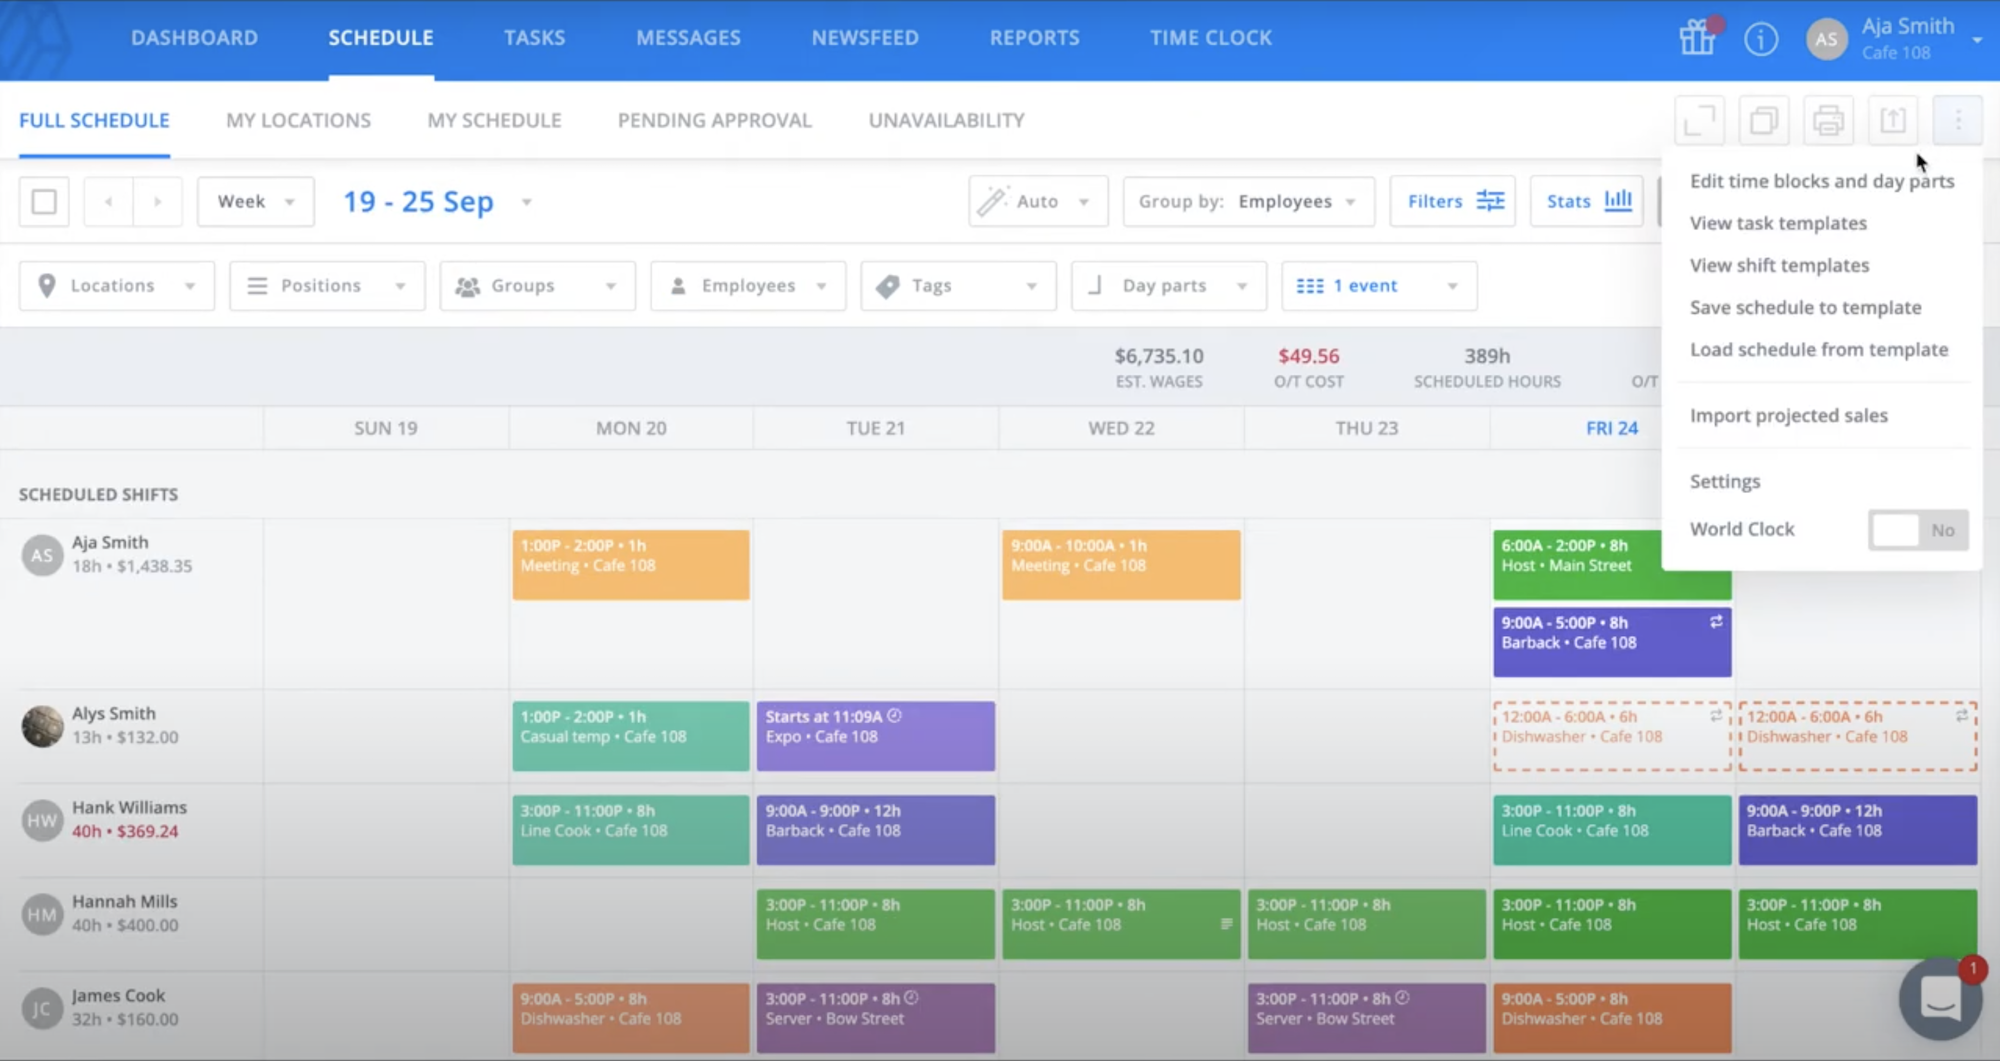
Task: Switch to the Pending Approval tab
Action: (x=714, y=120)
